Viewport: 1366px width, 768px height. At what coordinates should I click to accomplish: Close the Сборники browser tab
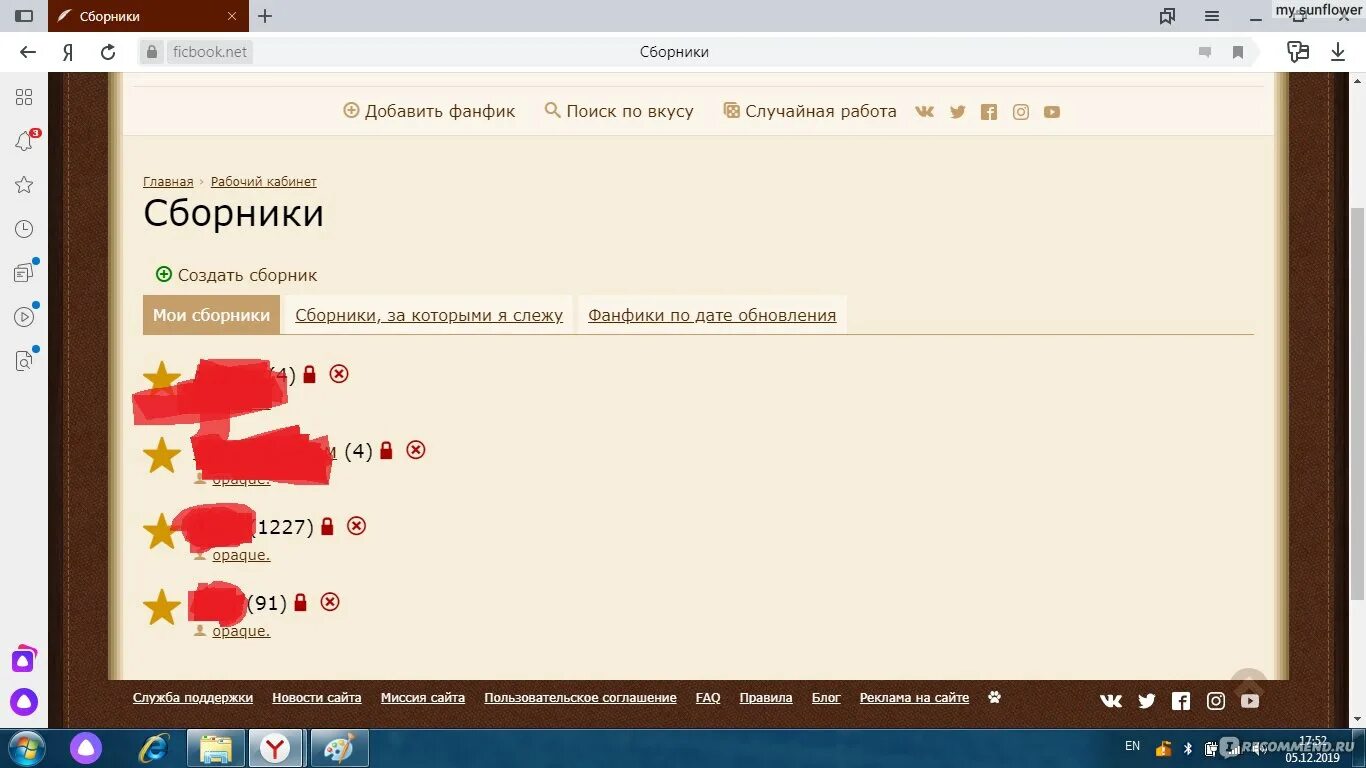coord(232,16)
